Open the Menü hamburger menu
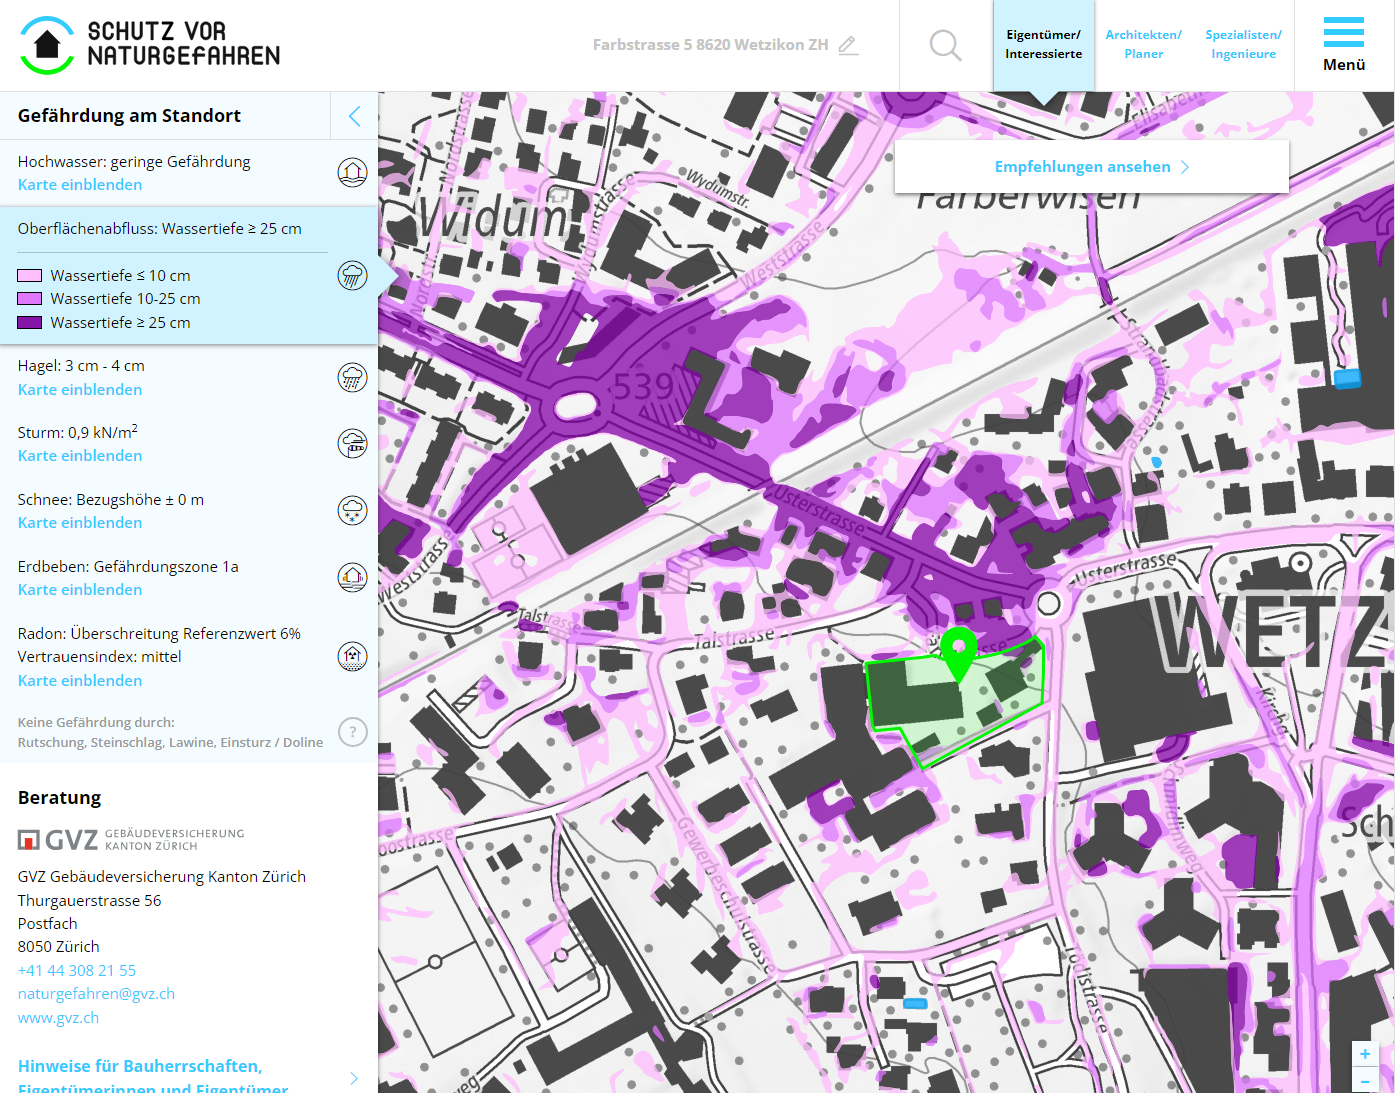Image resolution: width=1395 pixels, height=1093 pixels. click(1343, 45)
